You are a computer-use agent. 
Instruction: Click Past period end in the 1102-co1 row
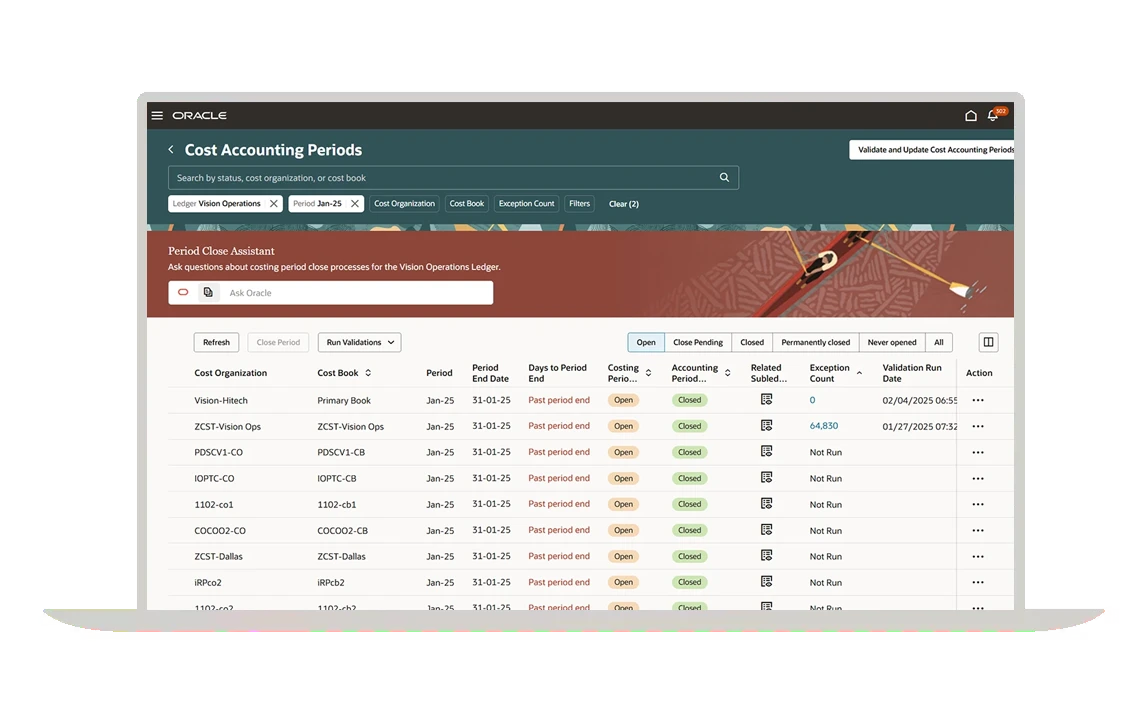(559, 504)
